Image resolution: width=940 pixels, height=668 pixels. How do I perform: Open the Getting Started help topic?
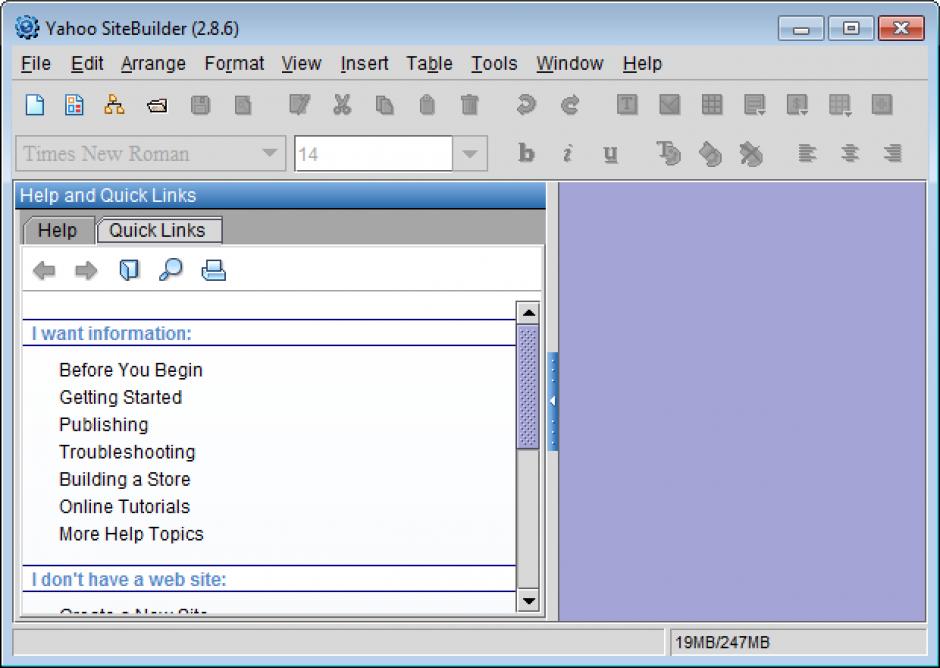point(120,397)
